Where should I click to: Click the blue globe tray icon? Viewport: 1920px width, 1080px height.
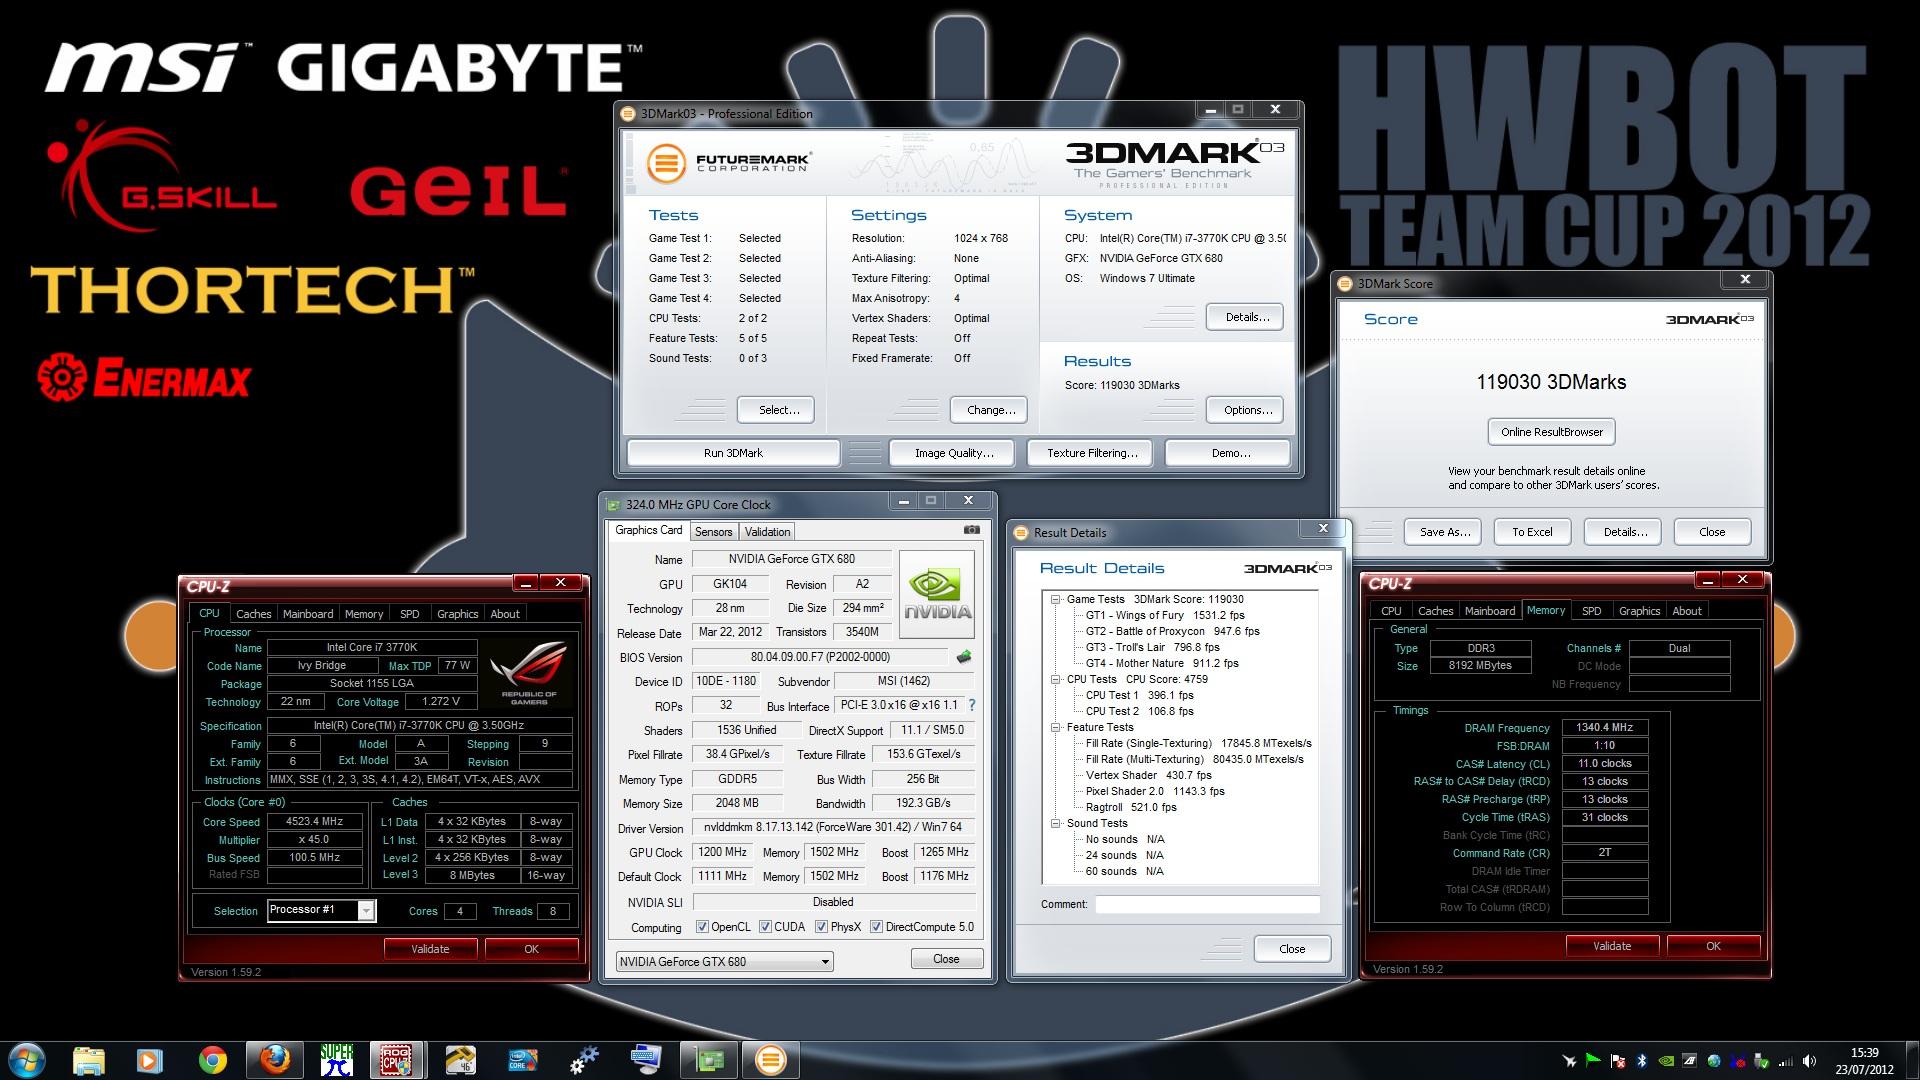(x=1714, y=1061)
